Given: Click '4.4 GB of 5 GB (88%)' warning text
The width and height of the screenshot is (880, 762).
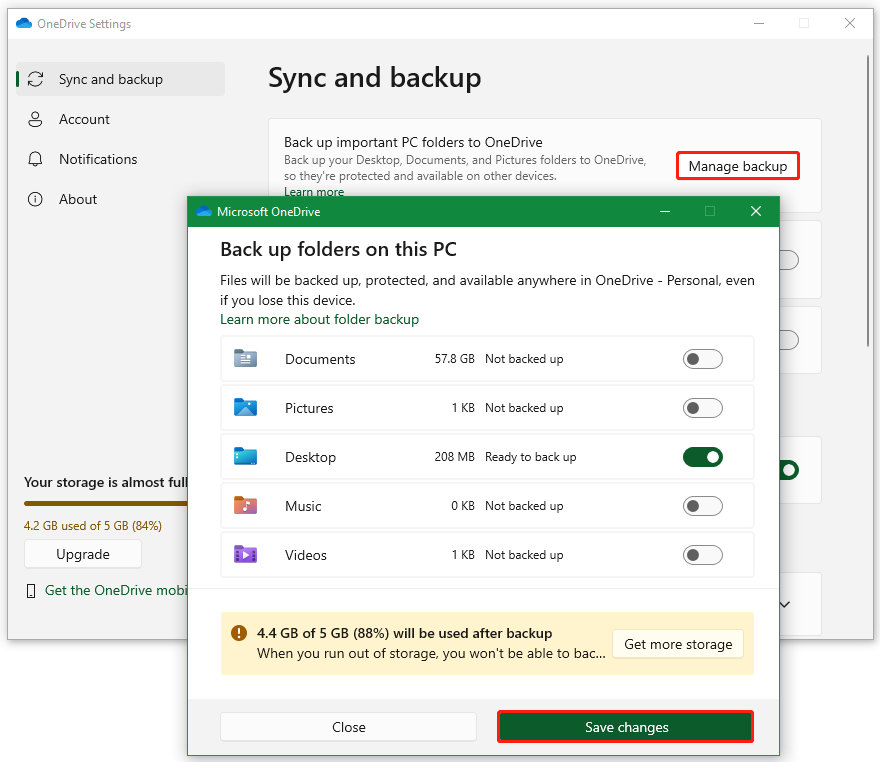Looking at the screenshot, I should coord(404,633).
